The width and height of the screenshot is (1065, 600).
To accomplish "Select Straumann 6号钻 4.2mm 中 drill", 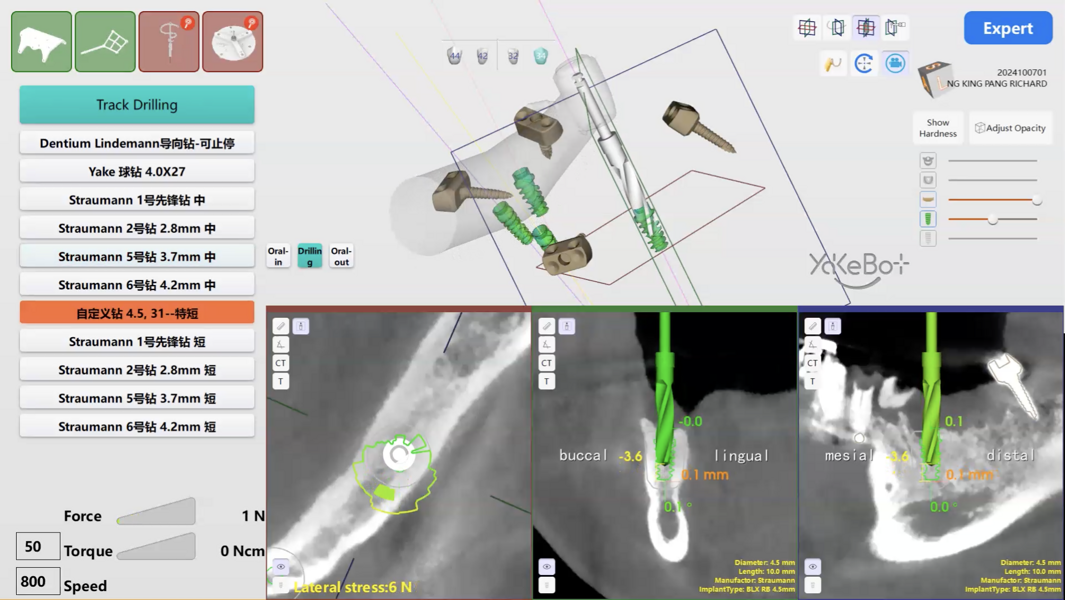I will point(137,285).
